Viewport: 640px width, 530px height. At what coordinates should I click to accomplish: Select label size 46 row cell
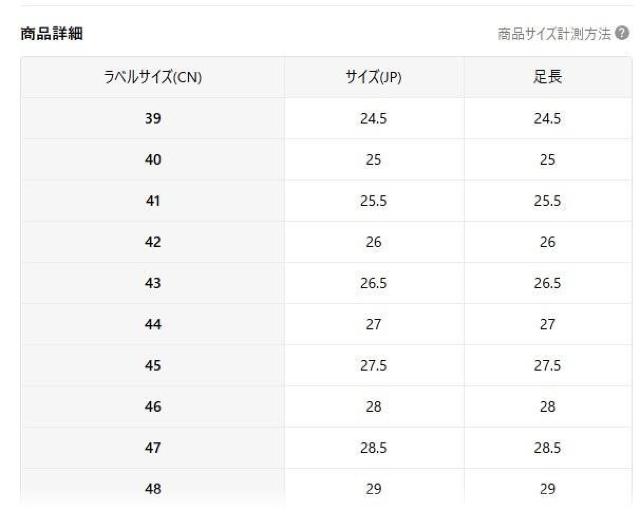(154, 407)
